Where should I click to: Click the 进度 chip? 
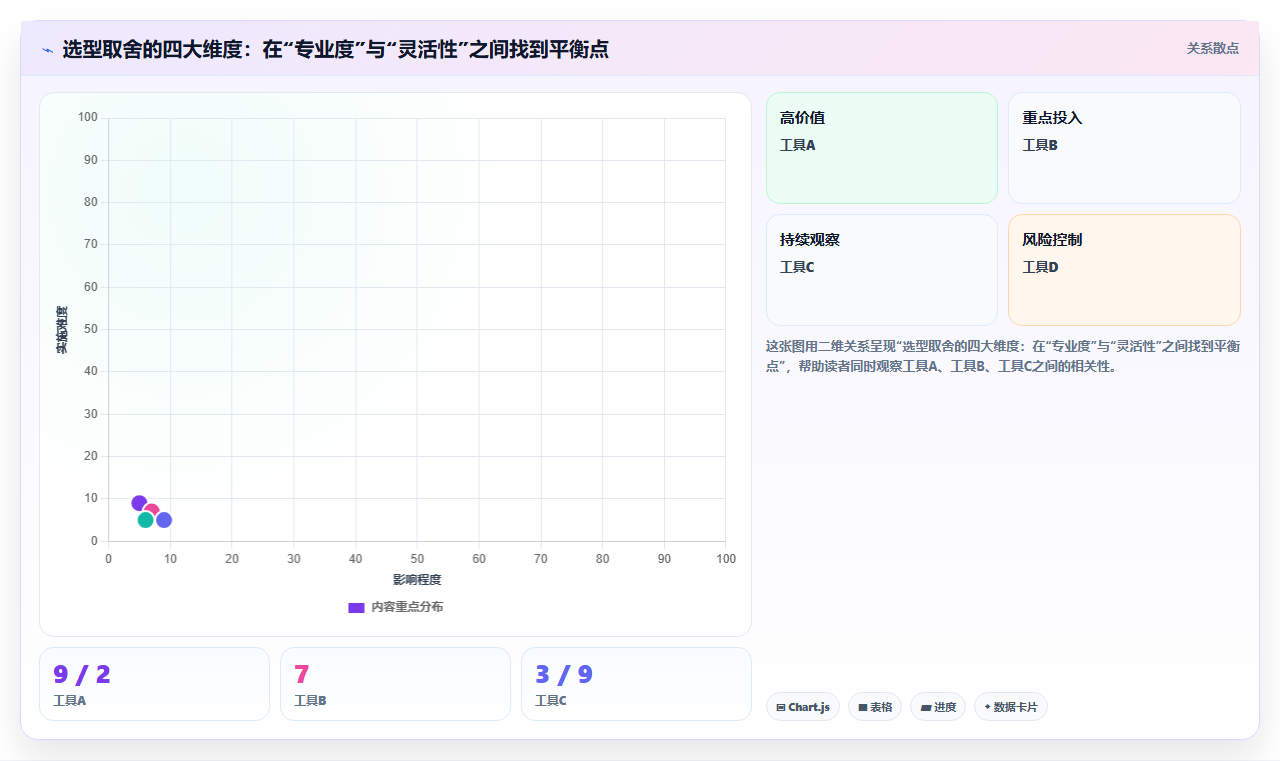(x=938, y=707)
